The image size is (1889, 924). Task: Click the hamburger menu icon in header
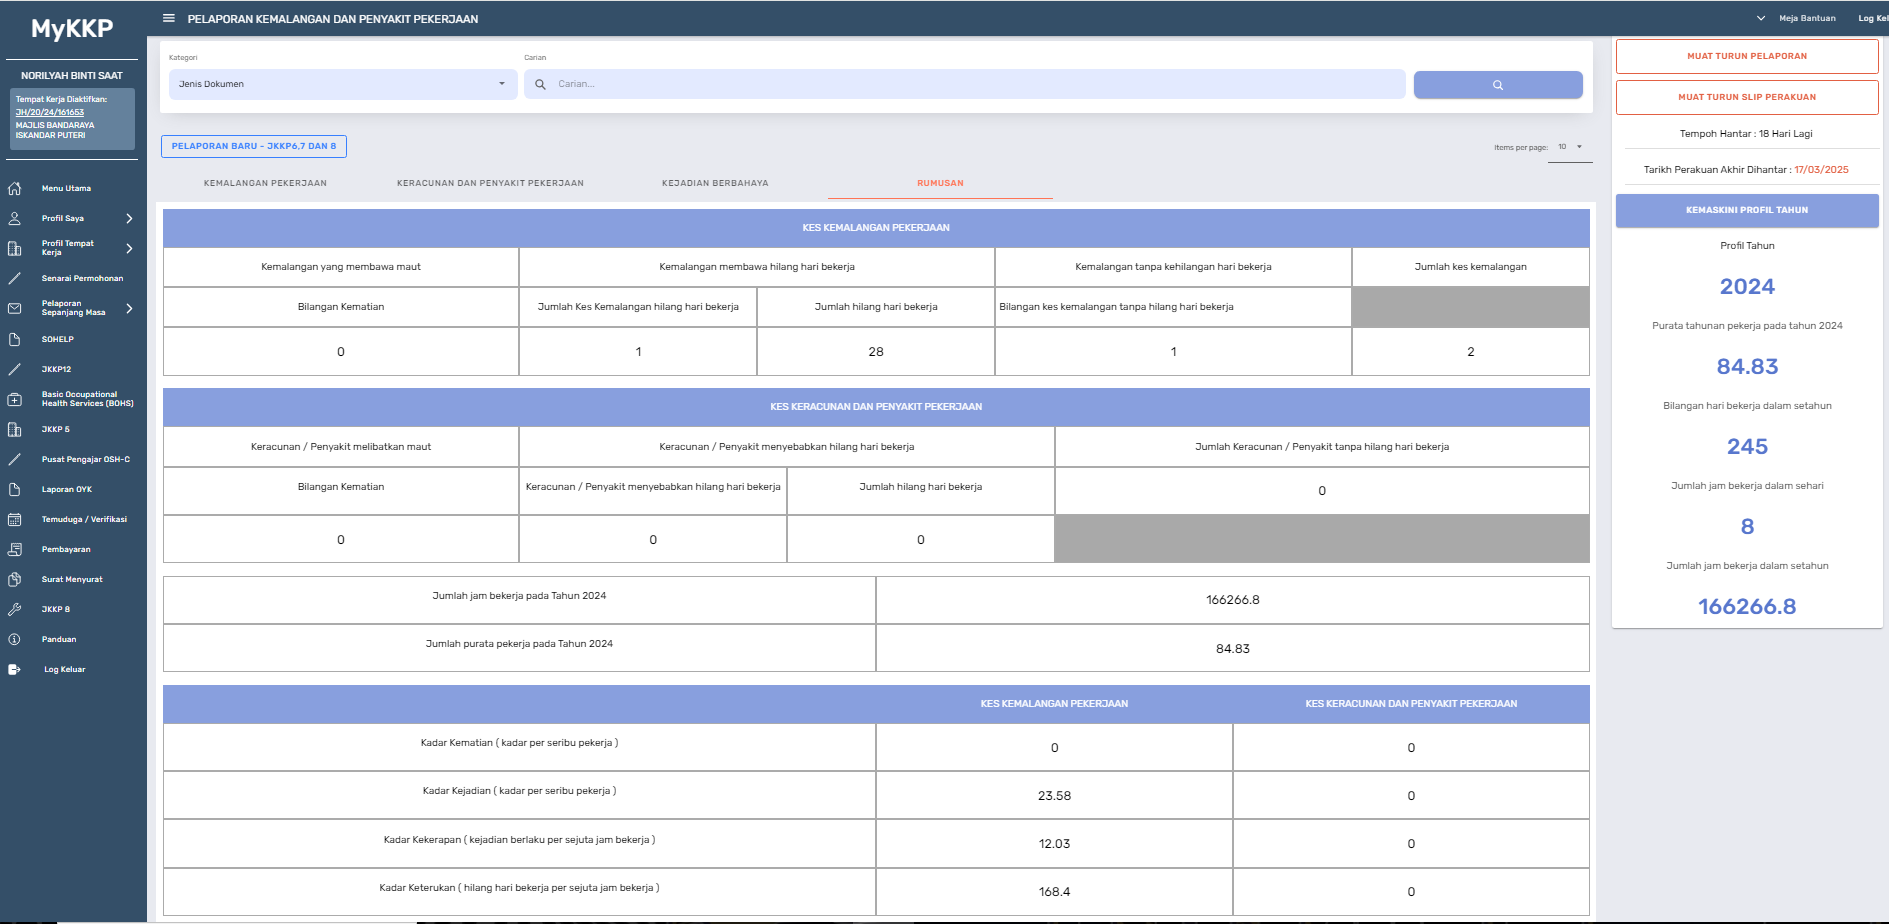[x=169, y=18]
